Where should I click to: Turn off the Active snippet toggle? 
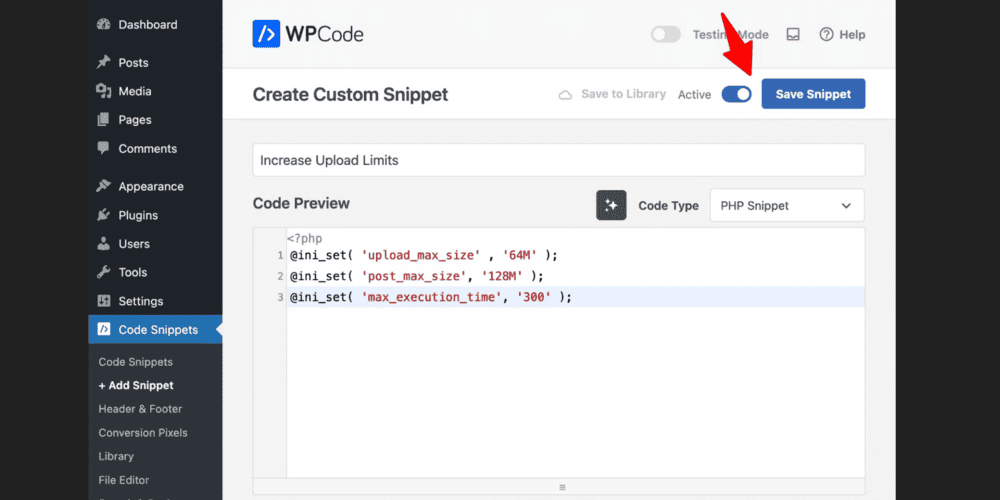[x=736, y=94]
